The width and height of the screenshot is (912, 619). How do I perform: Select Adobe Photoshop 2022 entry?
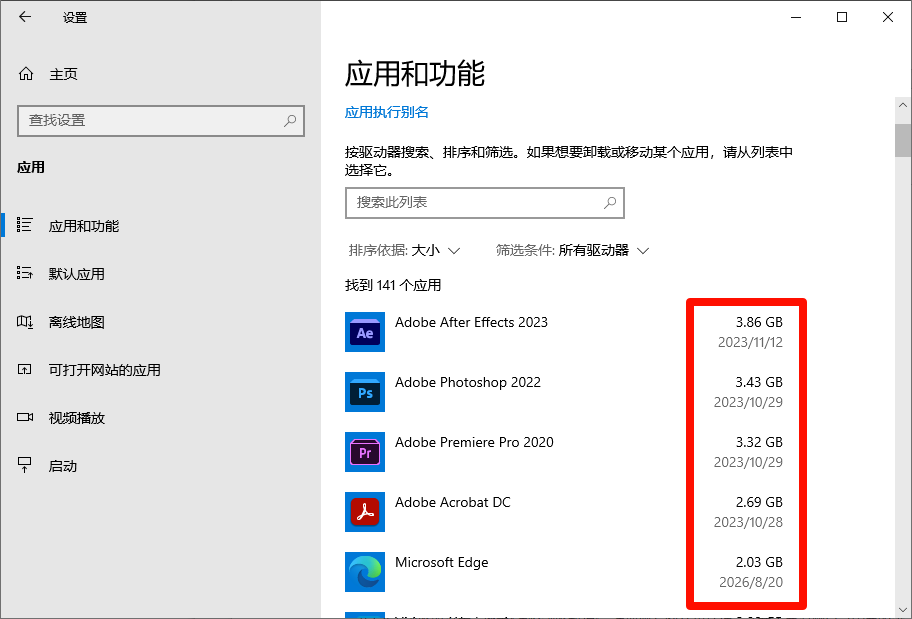coord(564,392)
